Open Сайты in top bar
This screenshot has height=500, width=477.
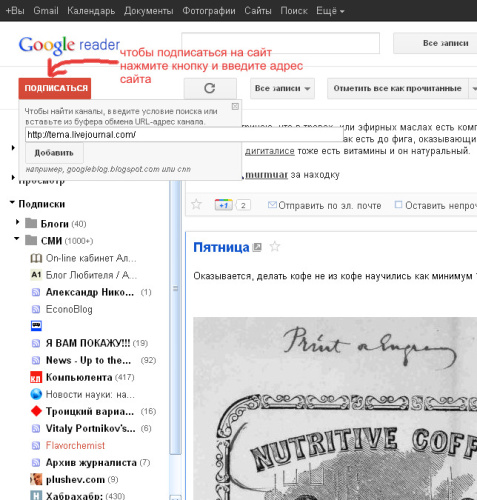coord(258,11)
